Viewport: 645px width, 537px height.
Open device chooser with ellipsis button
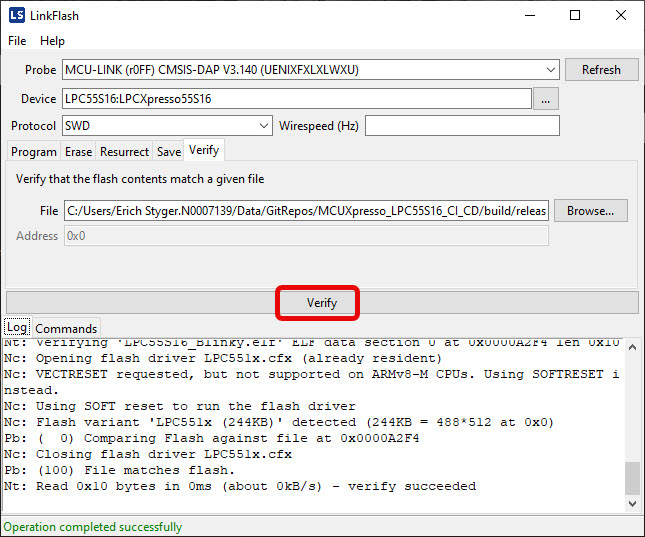(x=545, y=99)
